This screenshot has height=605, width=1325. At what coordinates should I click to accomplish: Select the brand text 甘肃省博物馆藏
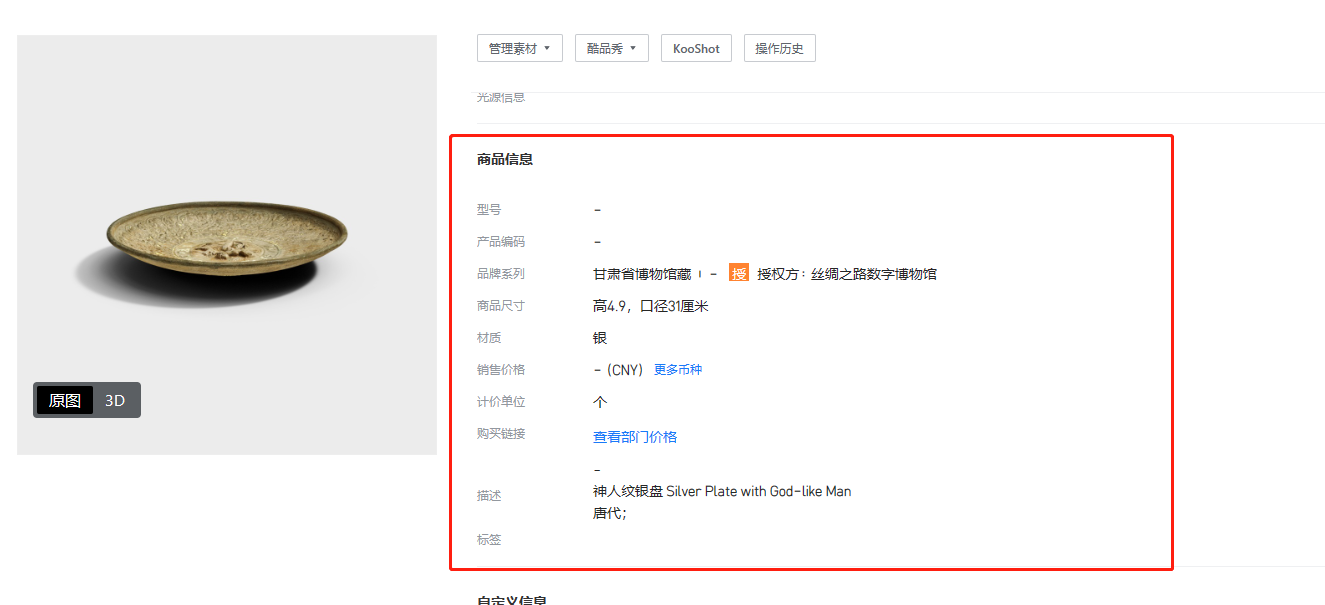[641, 274]
